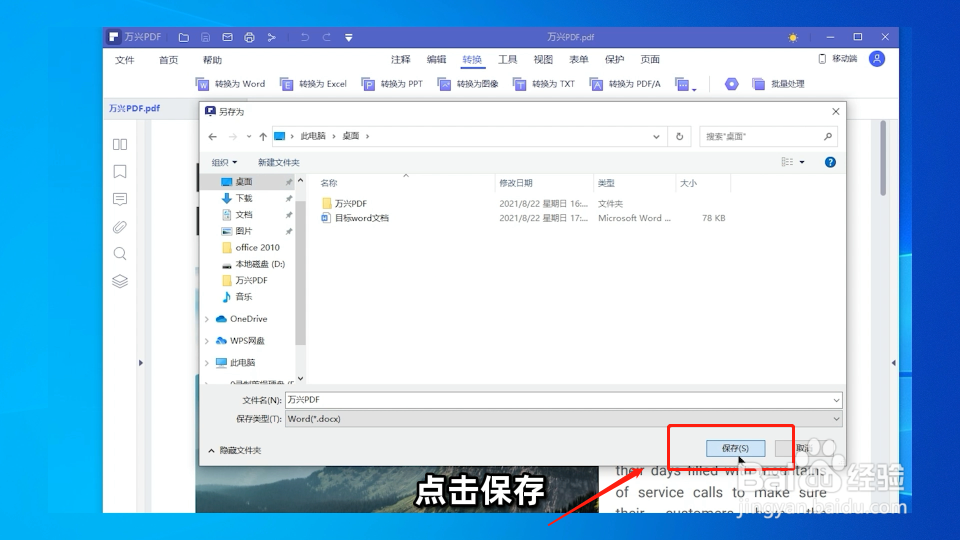Expand the WPS网盘 tree node
The height and width of the screenshot is (540, 960).
click(x=207, y=341)
